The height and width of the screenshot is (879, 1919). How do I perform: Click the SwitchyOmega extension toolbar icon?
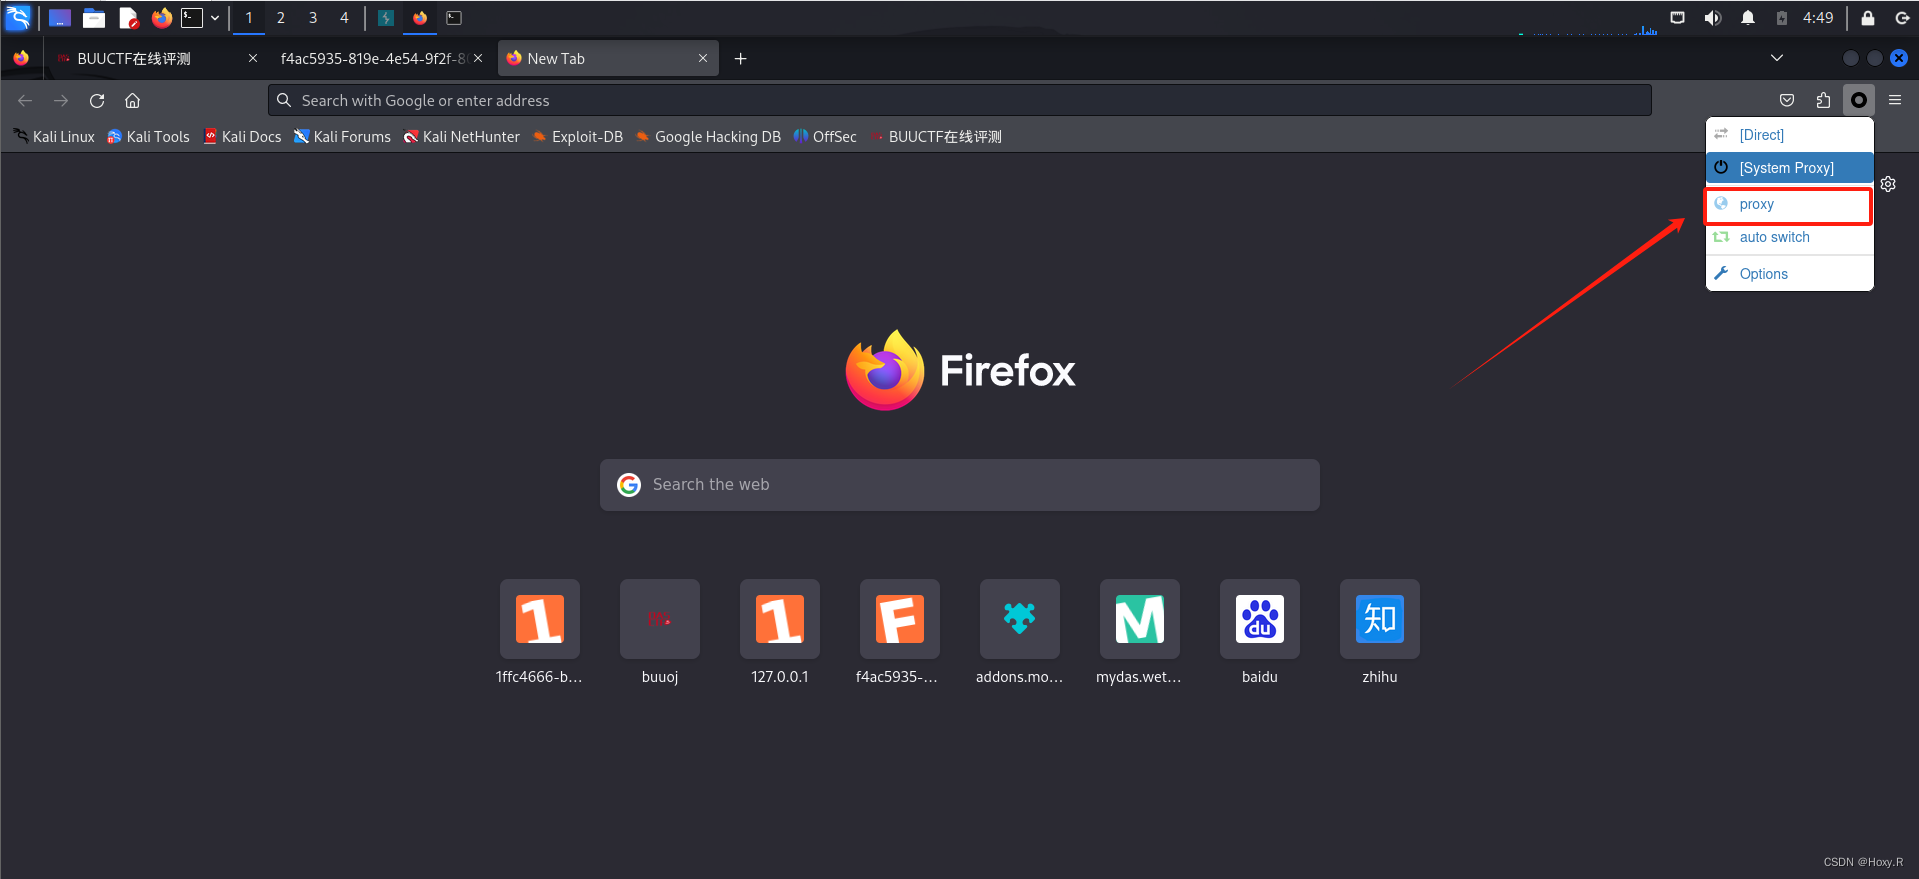point(1859,100)
